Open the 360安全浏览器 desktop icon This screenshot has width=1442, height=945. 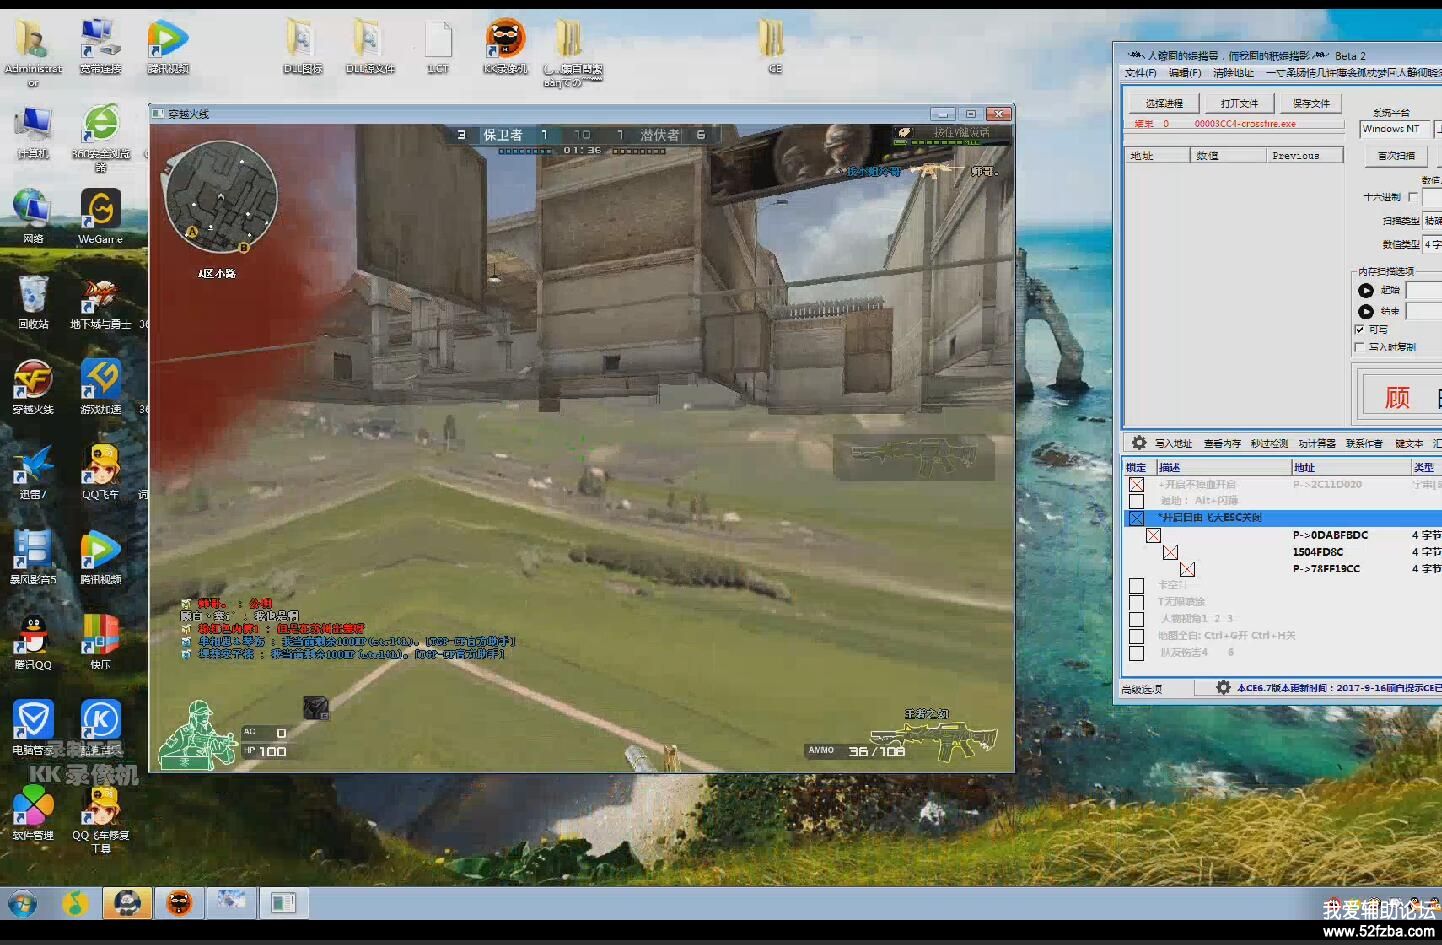(x=100, y=136)
